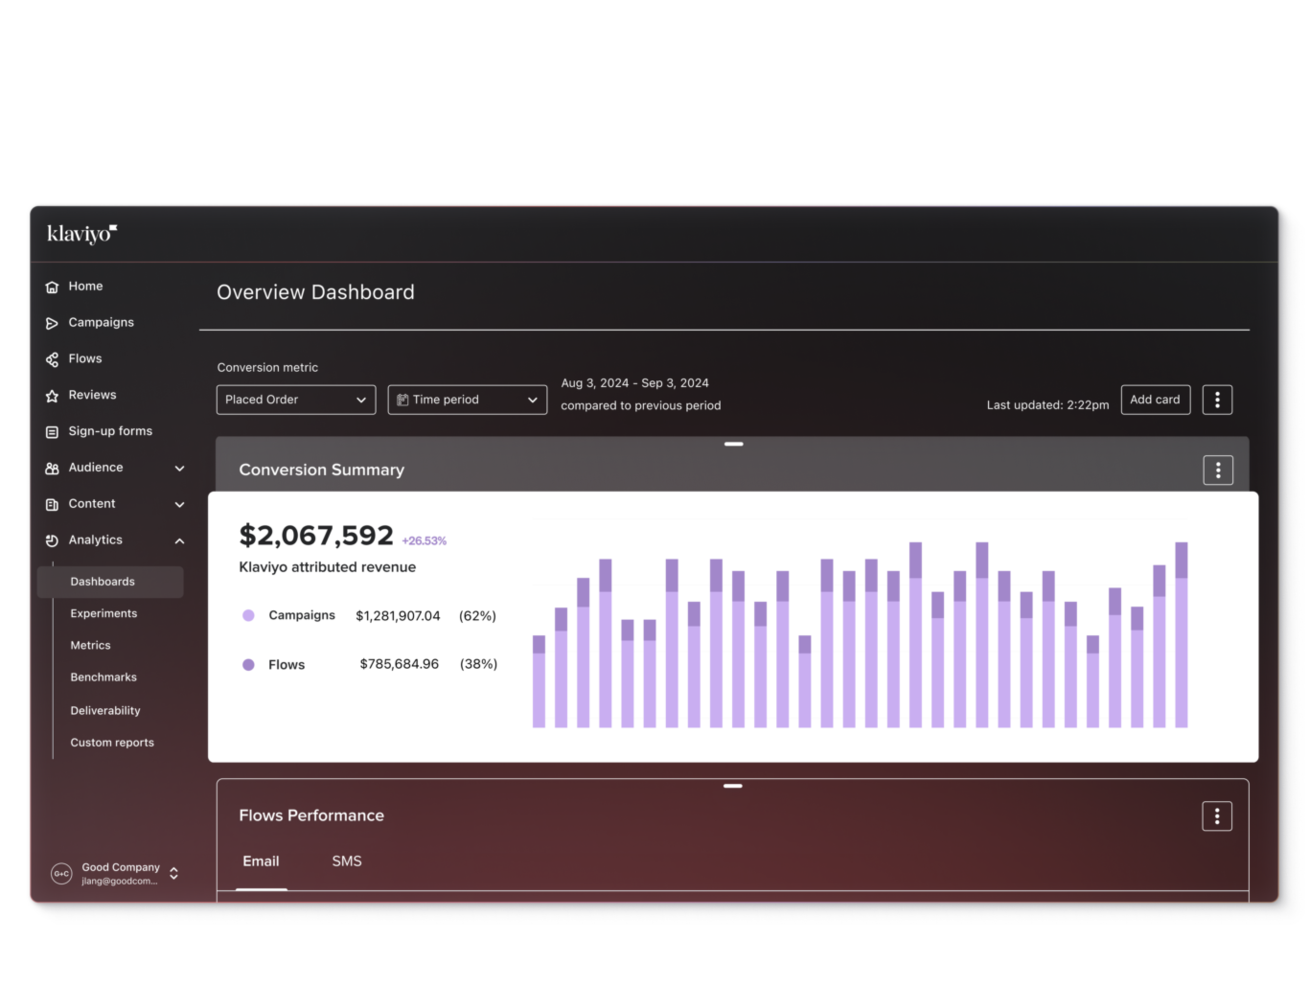Open the Good Company account switcher
Viewport: 1309px width, 987px height.
174,873
